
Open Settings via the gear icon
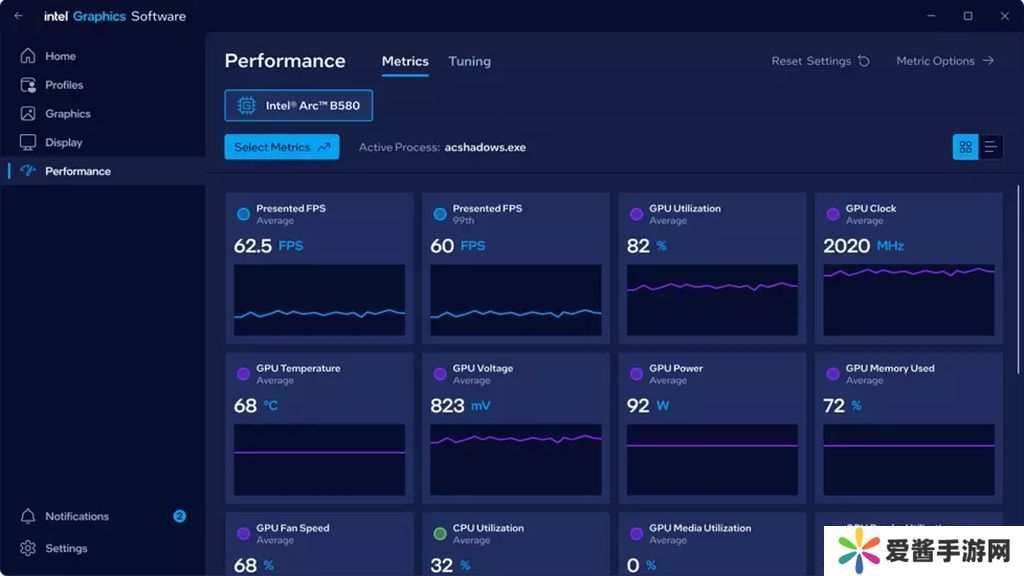(28, 548)
